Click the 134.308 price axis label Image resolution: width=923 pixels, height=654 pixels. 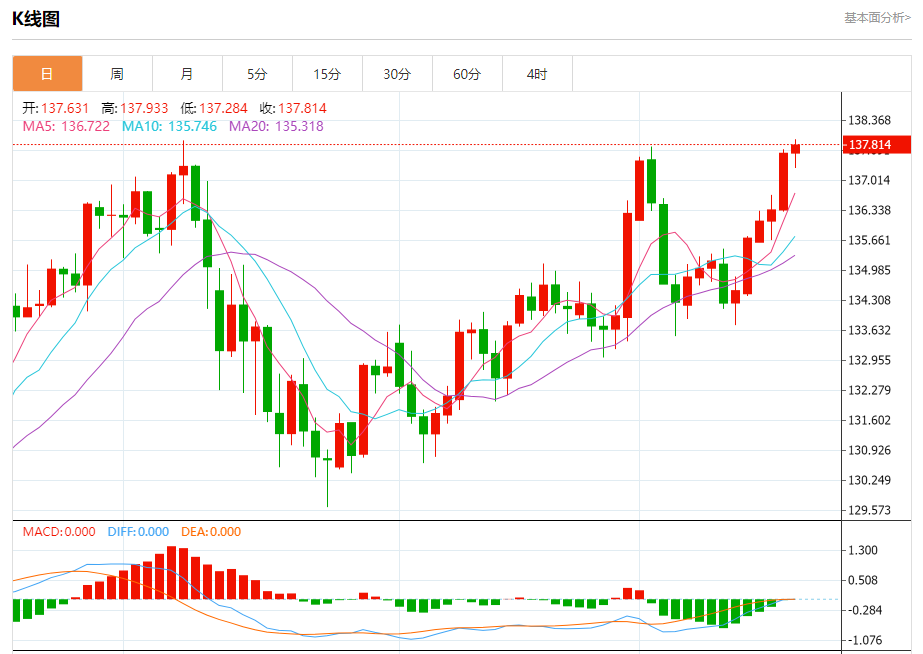coord(869,300)
